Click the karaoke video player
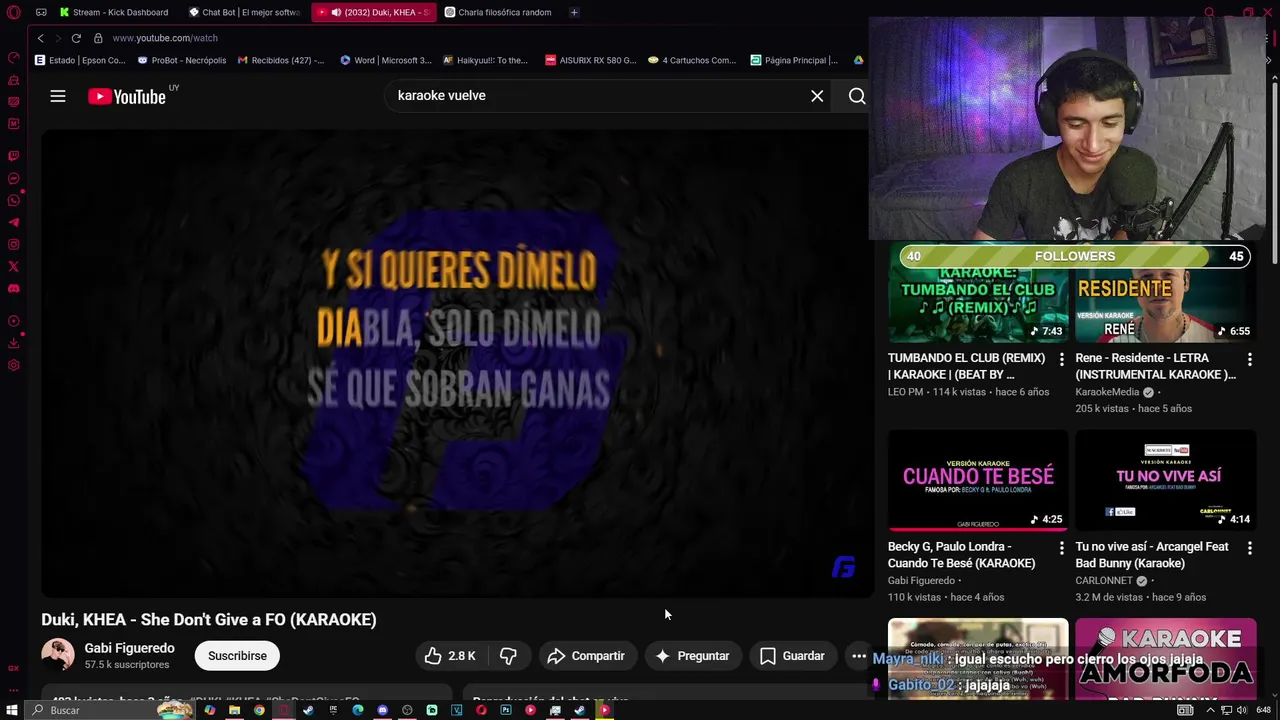The height and width of the screenshot is (720, 1280). tap(457, 364)
